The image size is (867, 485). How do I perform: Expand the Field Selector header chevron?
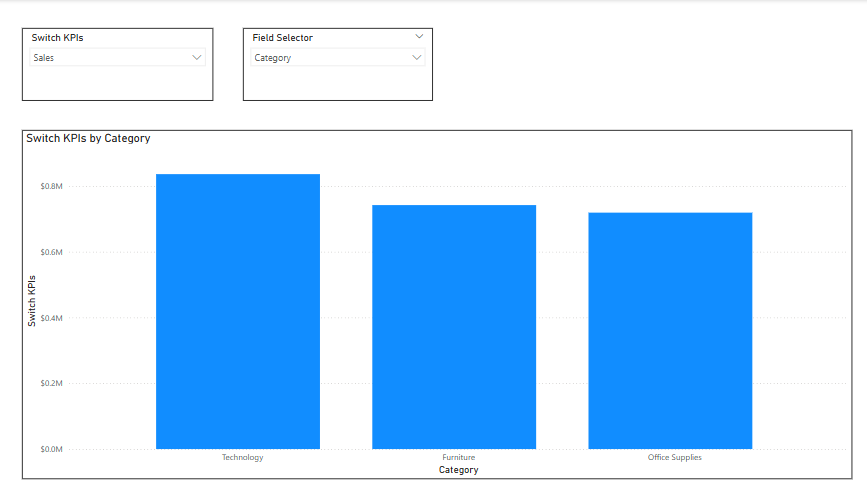(x=419, y=36)
